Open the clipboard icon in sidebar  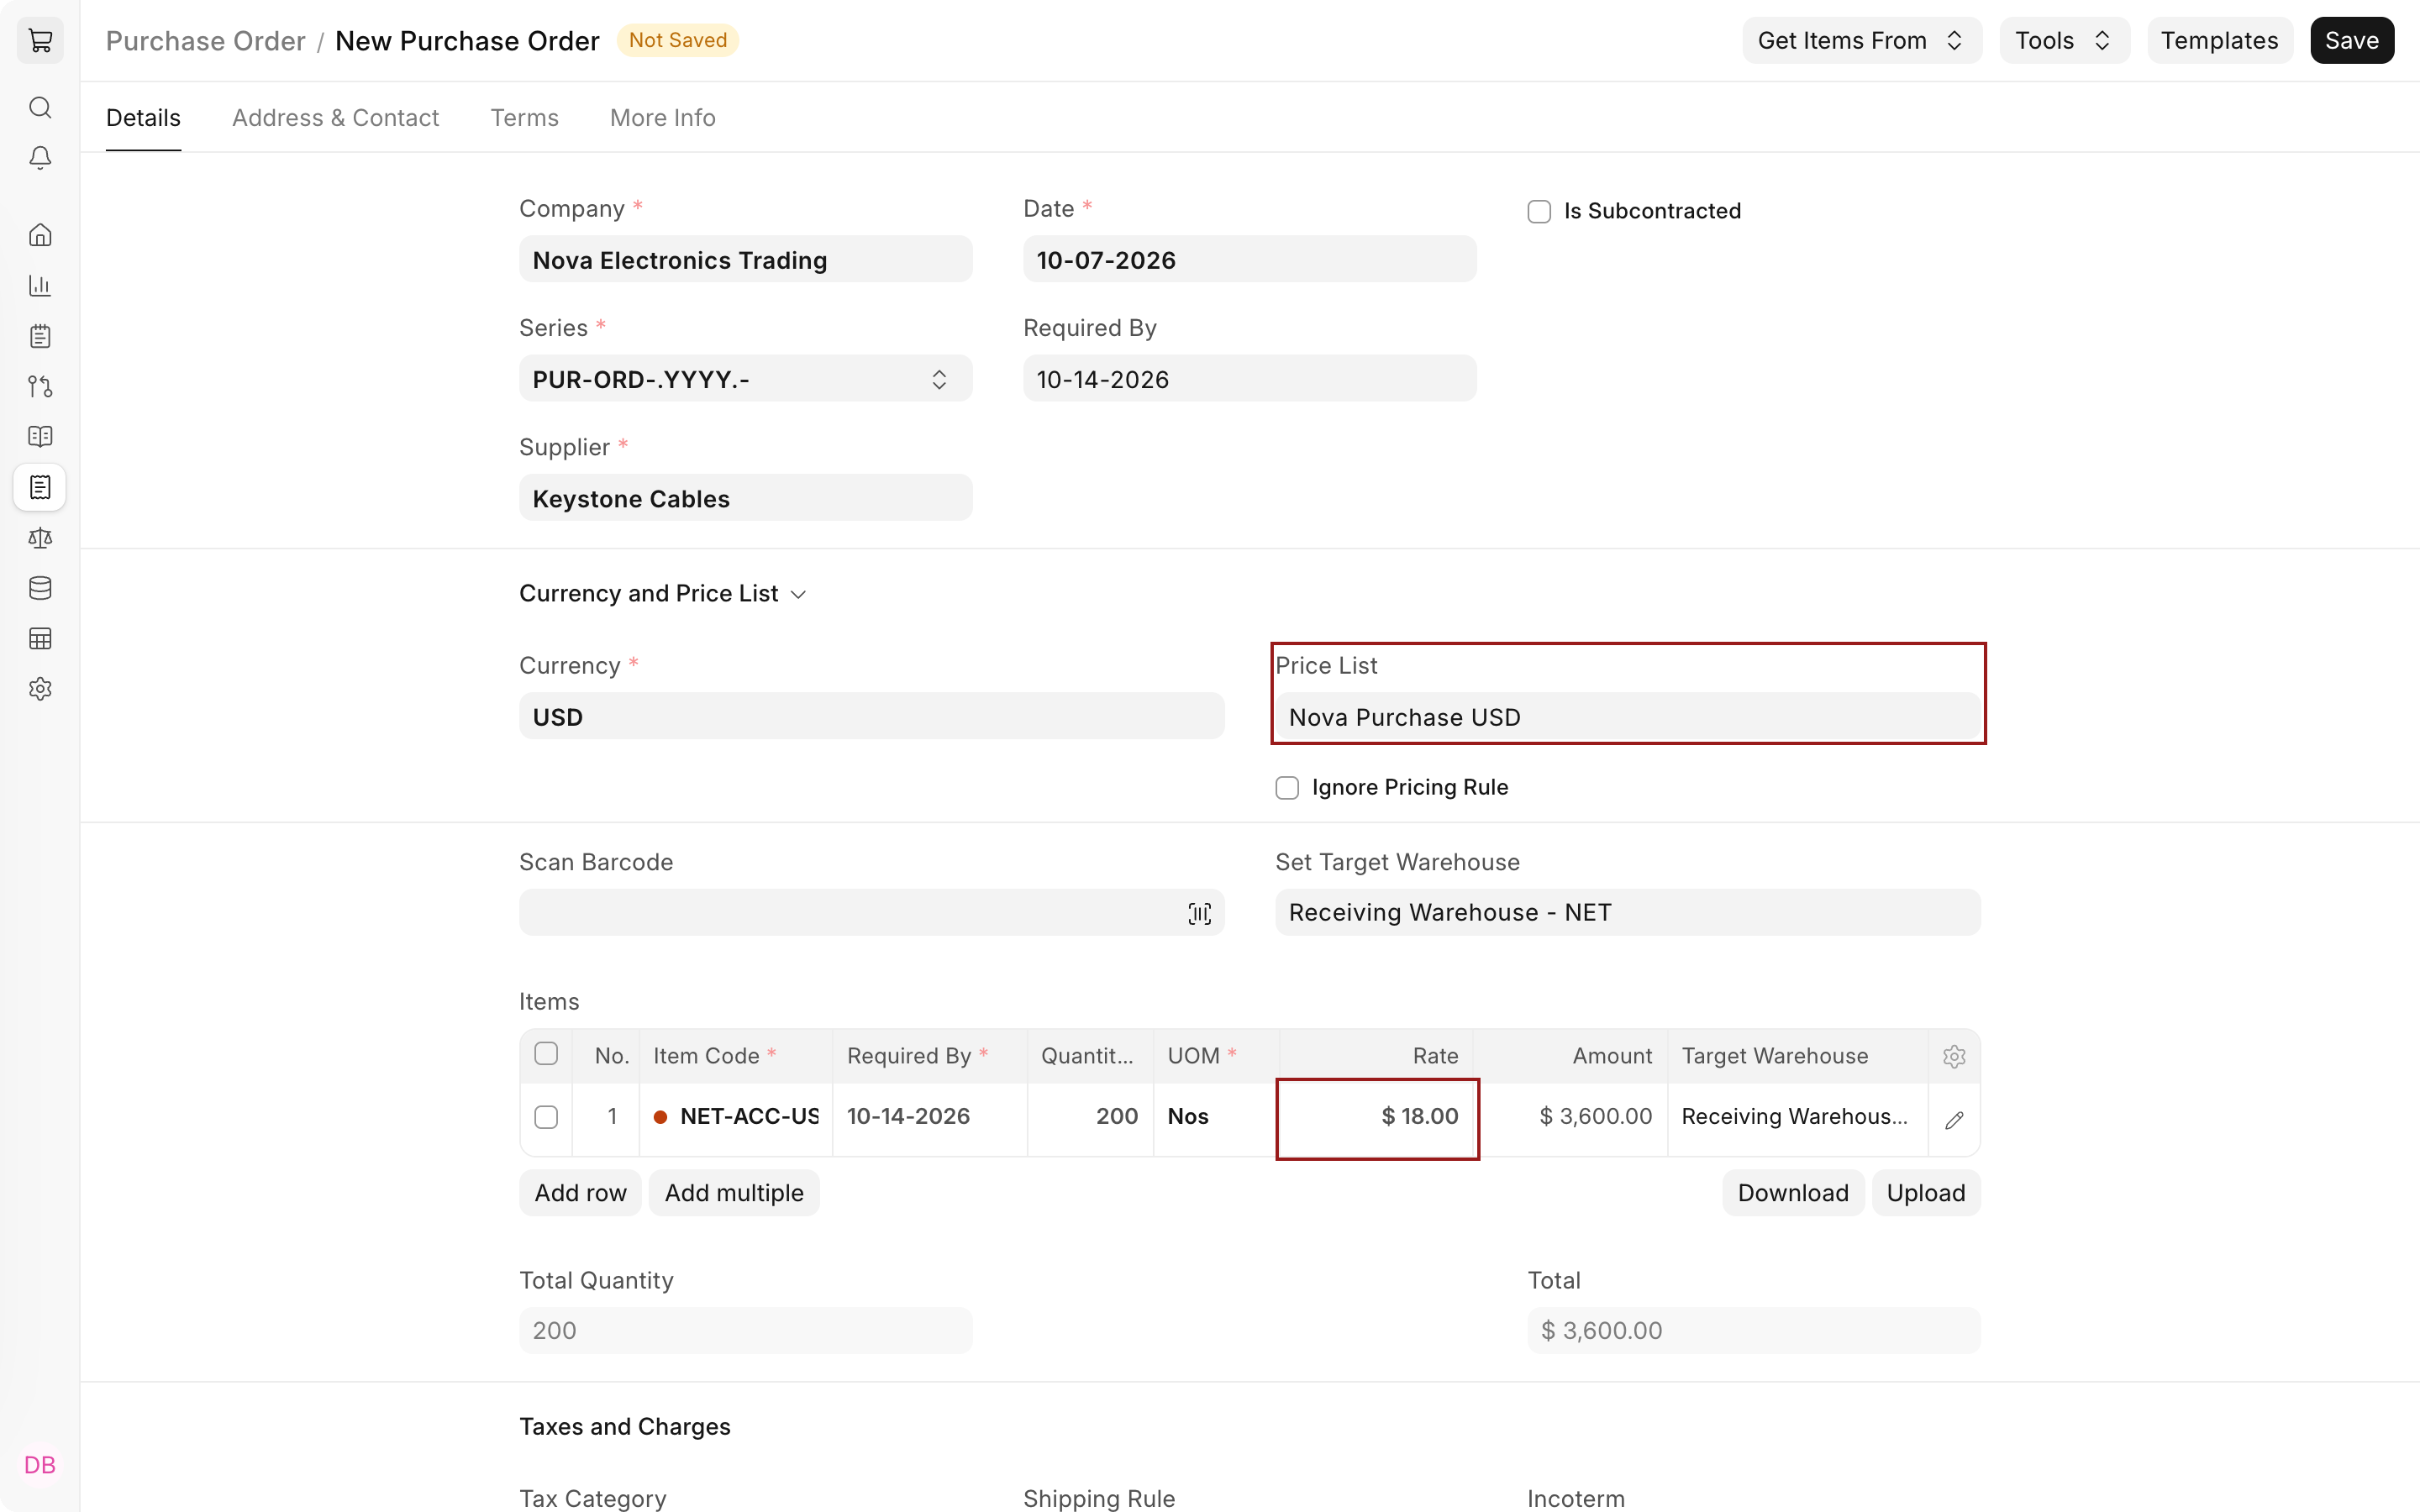40,336
